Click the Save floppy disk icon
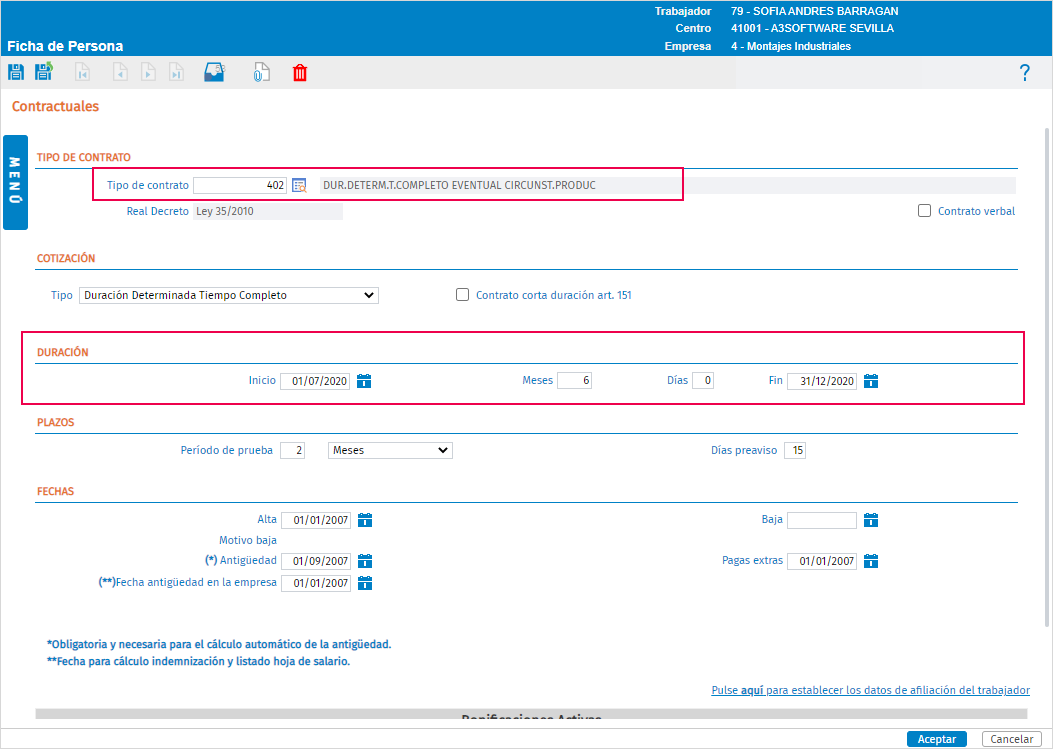This screenshot has width=1053, height=749. [15, 72]
